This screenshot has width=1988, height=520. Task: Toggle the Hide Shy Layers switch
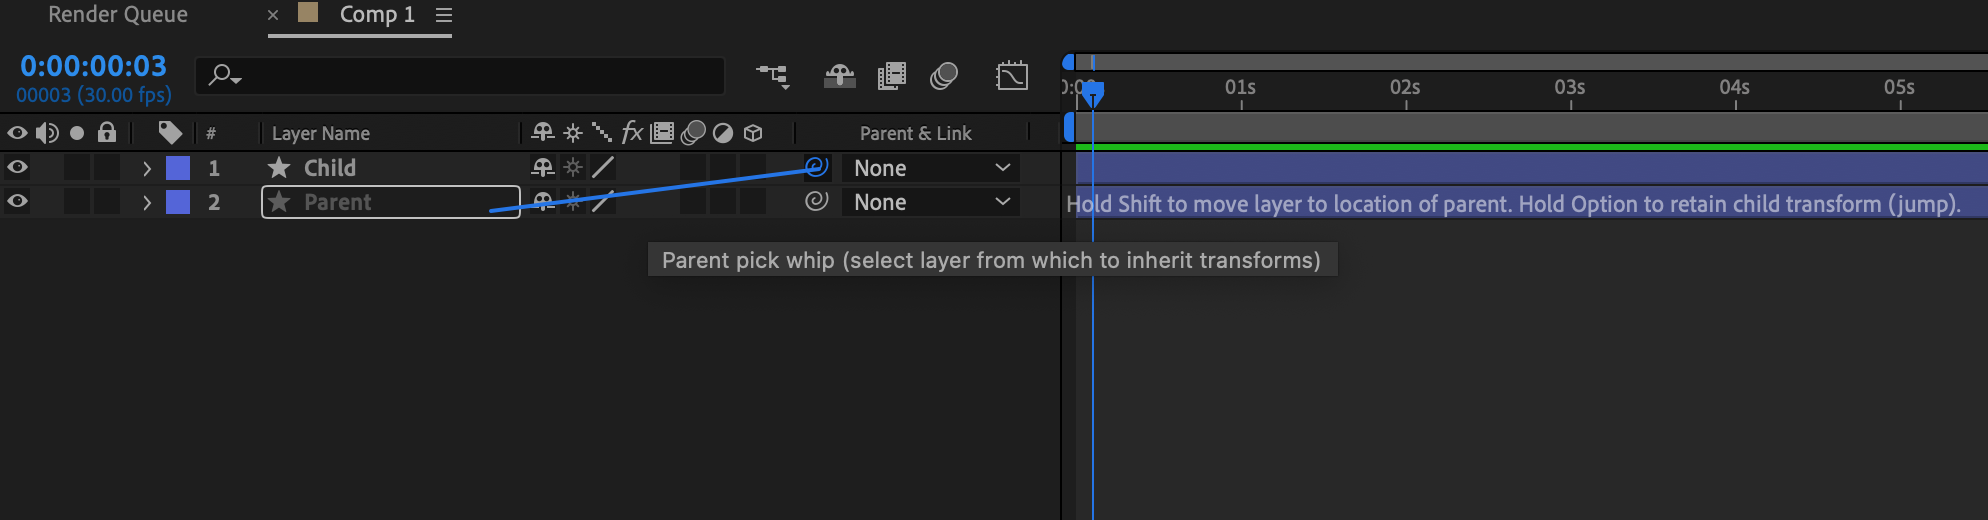(x=839, y=76)
